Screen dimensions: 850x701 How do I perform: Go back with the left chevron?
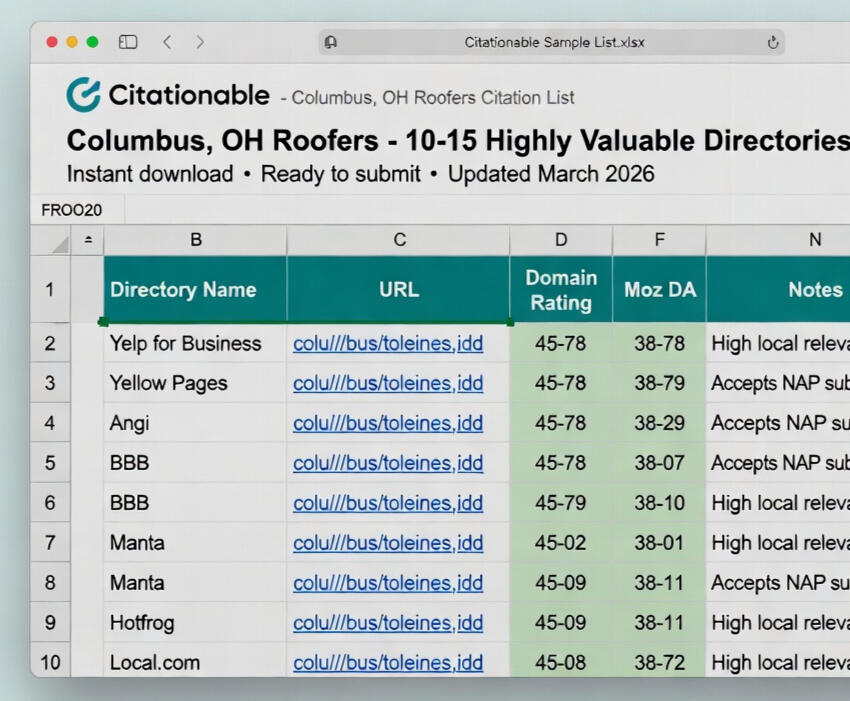(x=167, y=42)
